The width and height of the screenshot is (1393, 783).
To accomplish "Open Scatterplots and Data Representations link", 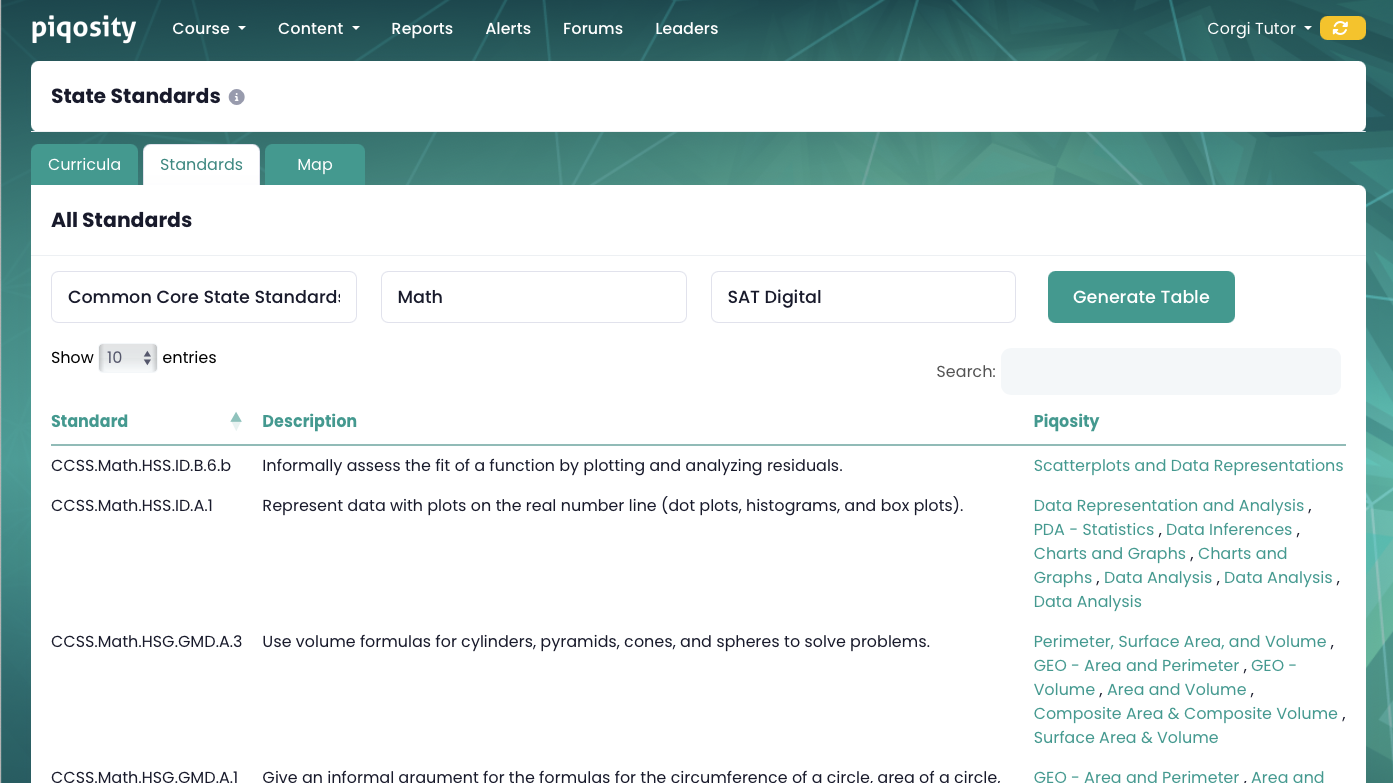I will pyautogui.click(x=1188, y=466).
